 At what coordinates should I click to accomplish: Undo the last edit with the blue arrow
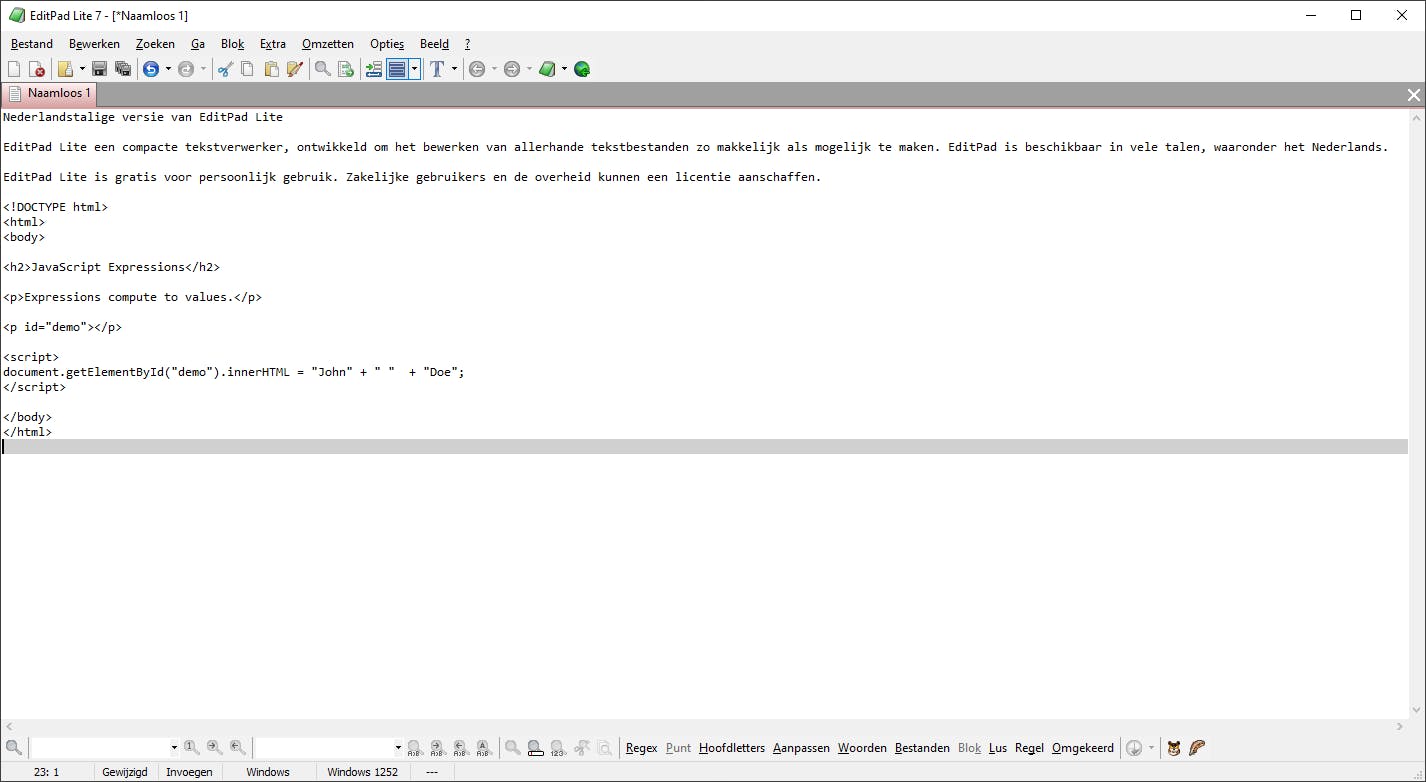point(151,69)
